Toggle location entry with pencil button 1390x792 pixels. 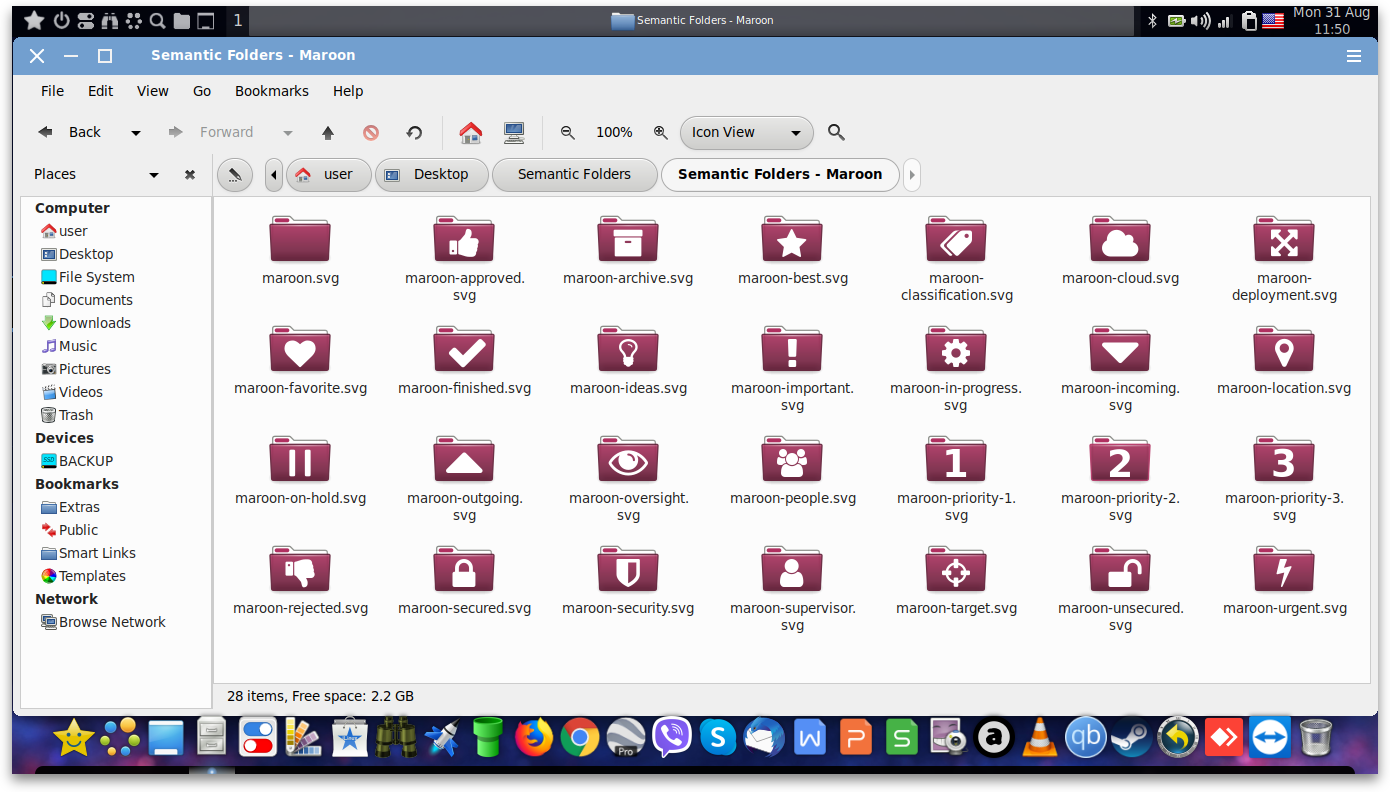point(234,174)
